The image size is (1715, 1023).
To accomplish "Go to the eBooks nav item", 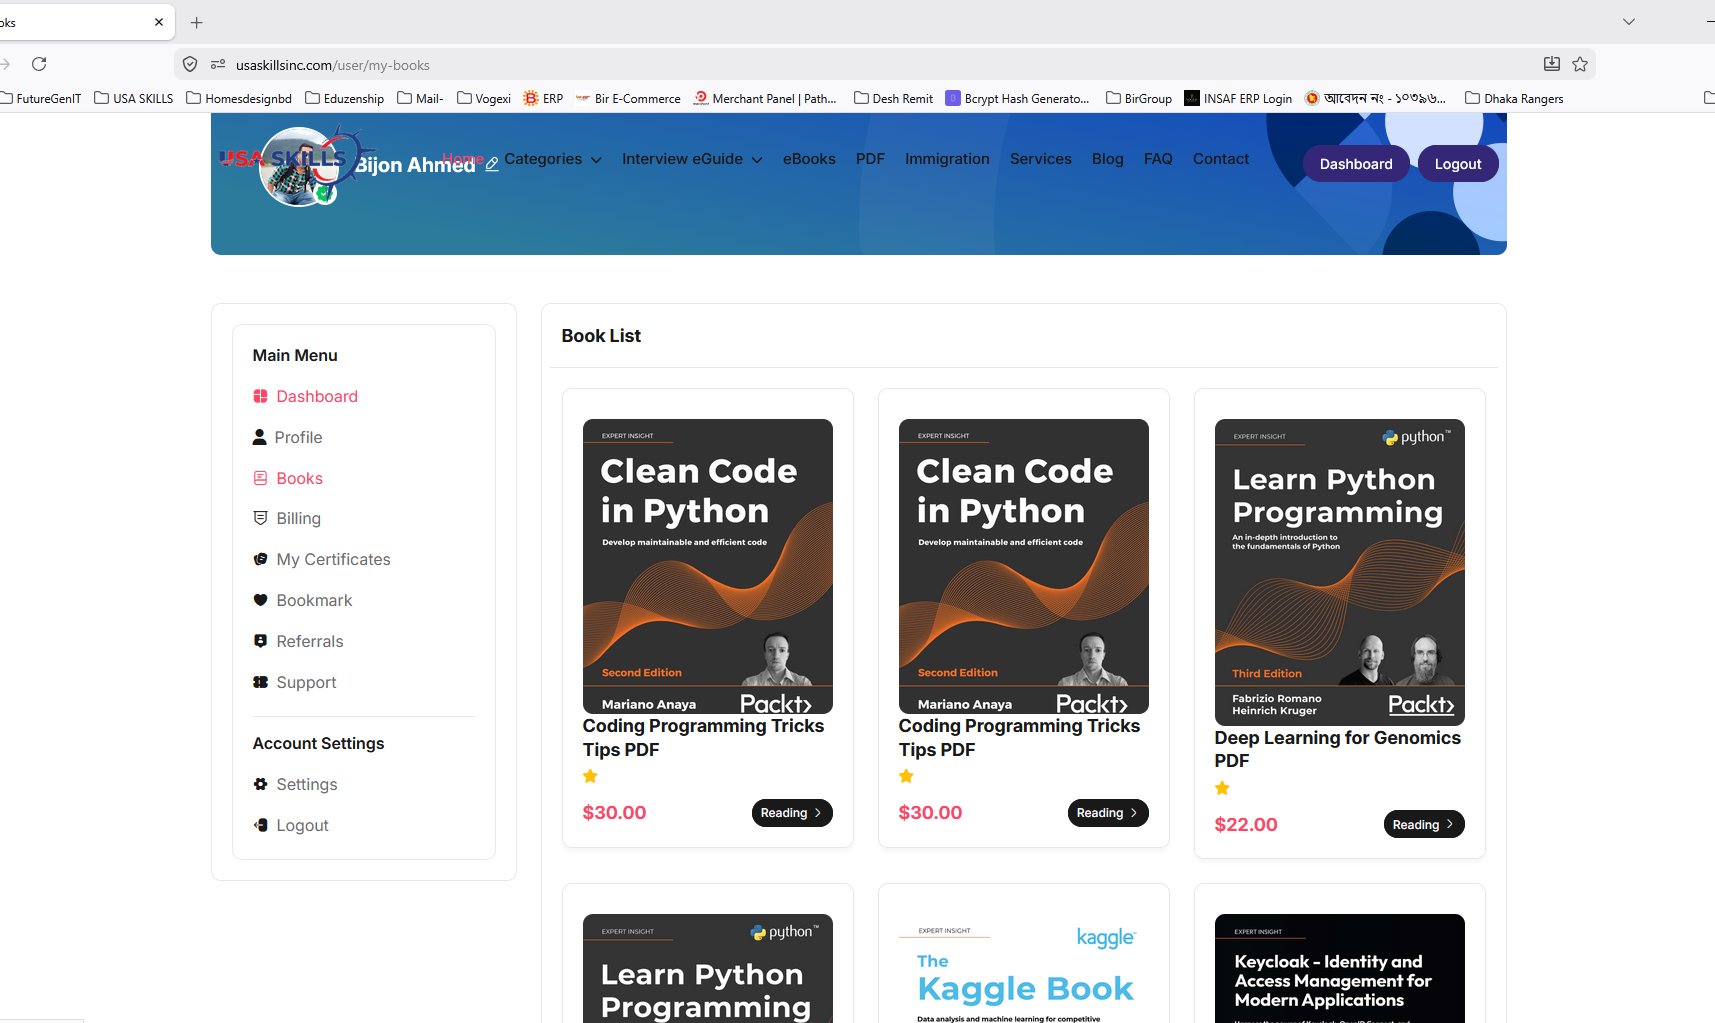I will tap(809, 159).
